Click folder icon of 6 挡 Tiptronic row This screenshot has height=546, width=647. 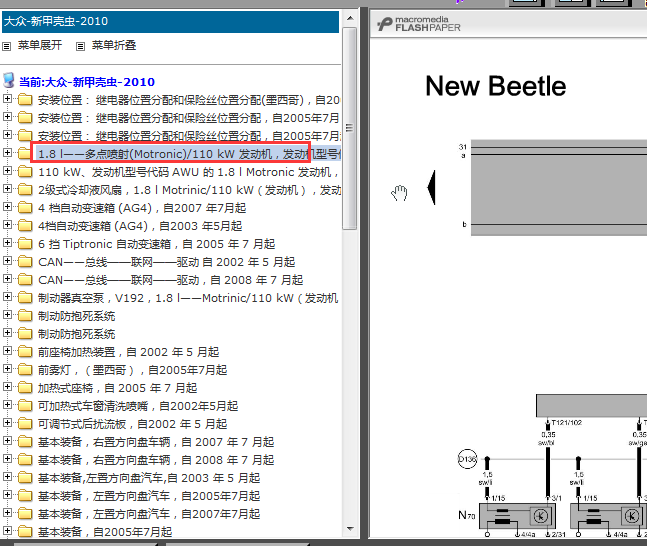coord(25,243)
